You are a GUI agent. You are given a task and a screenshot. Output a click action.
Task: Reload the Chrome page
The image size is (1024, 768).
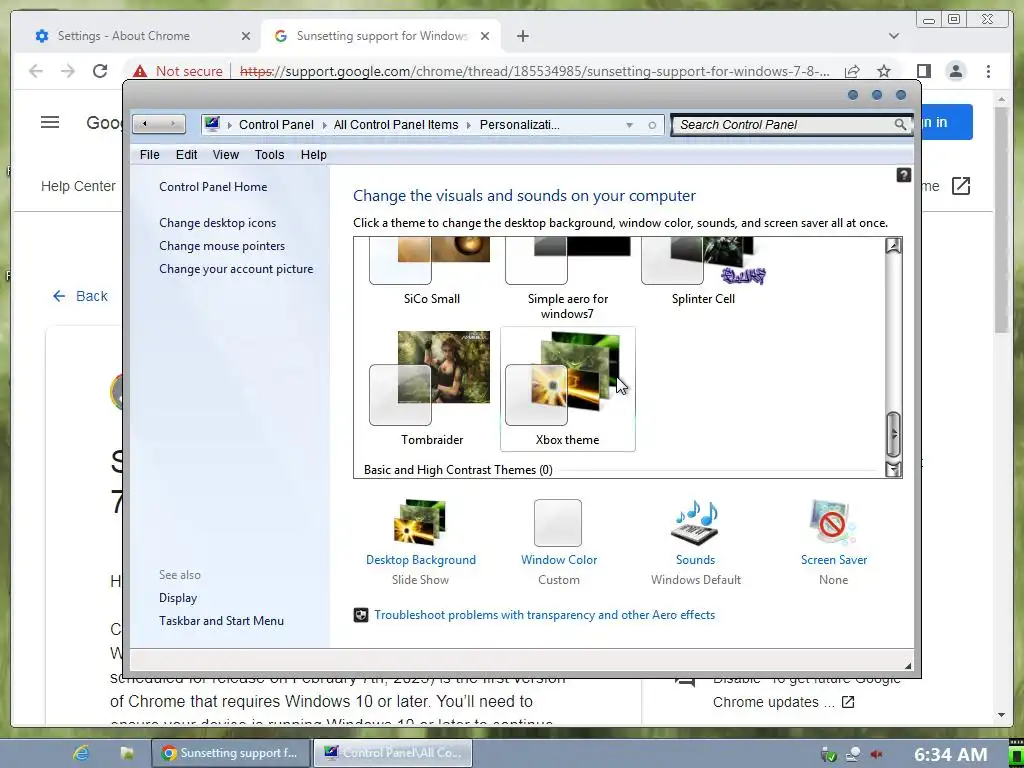point(99,71)
